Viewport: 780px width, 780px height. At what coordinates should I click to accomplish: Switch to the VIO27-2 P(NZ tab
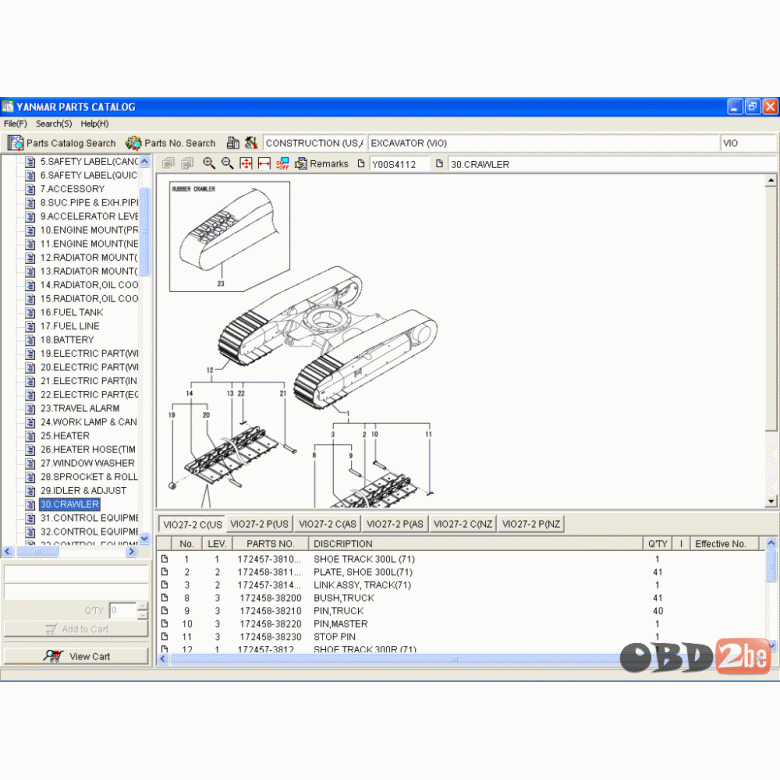click(x=531, y=524)
